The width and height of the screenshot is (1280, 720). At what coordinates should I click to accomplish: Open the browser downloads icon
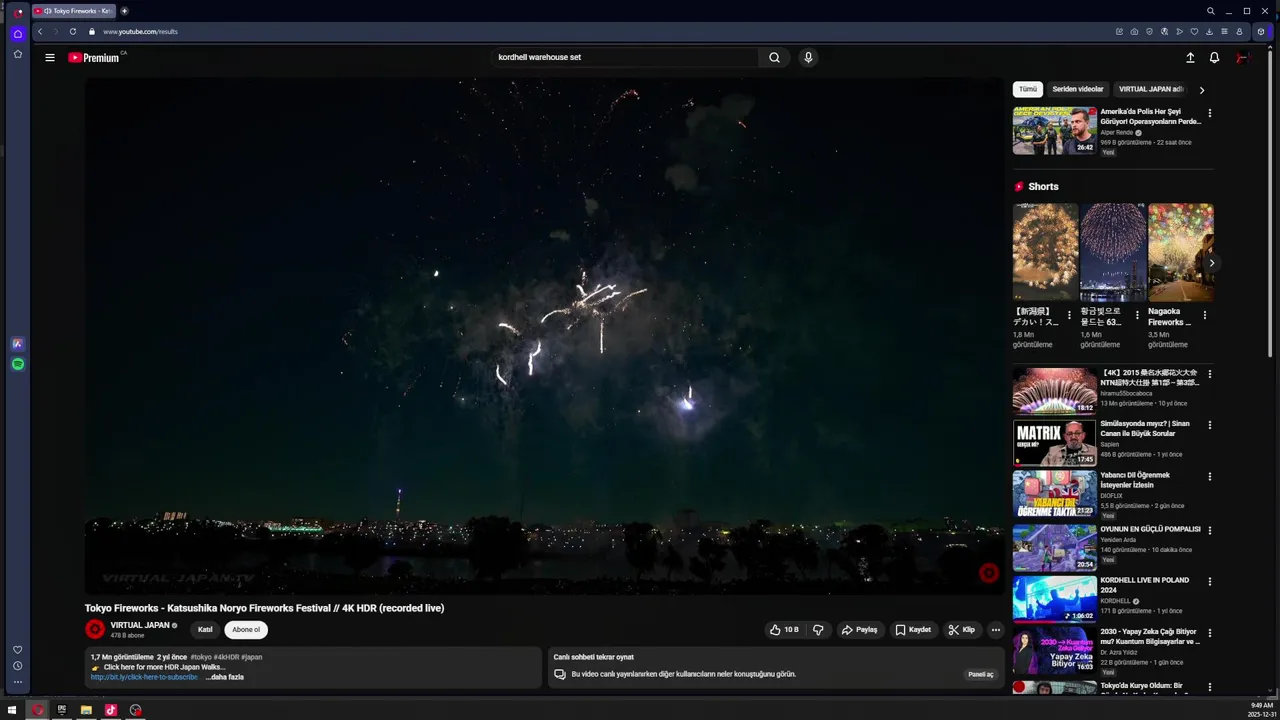tap(1209, 31)
